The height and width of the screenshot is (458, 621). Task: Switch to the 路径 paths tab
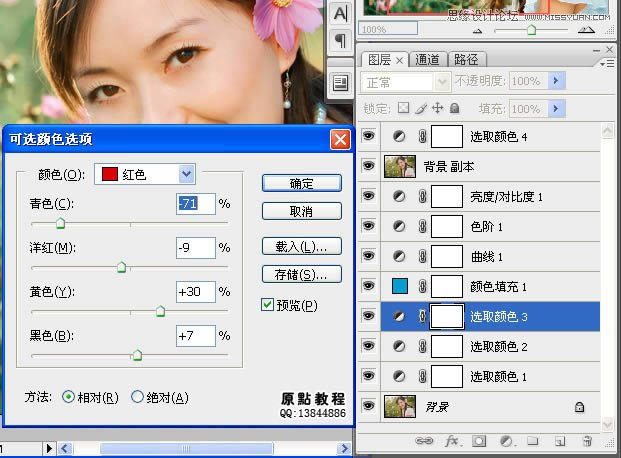tap(464, 60)
